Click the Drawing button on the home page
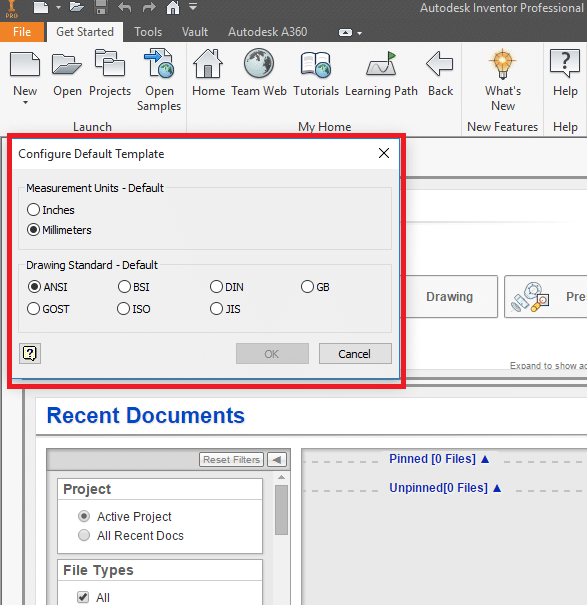 pyautogui.click(x=450, y=296)
